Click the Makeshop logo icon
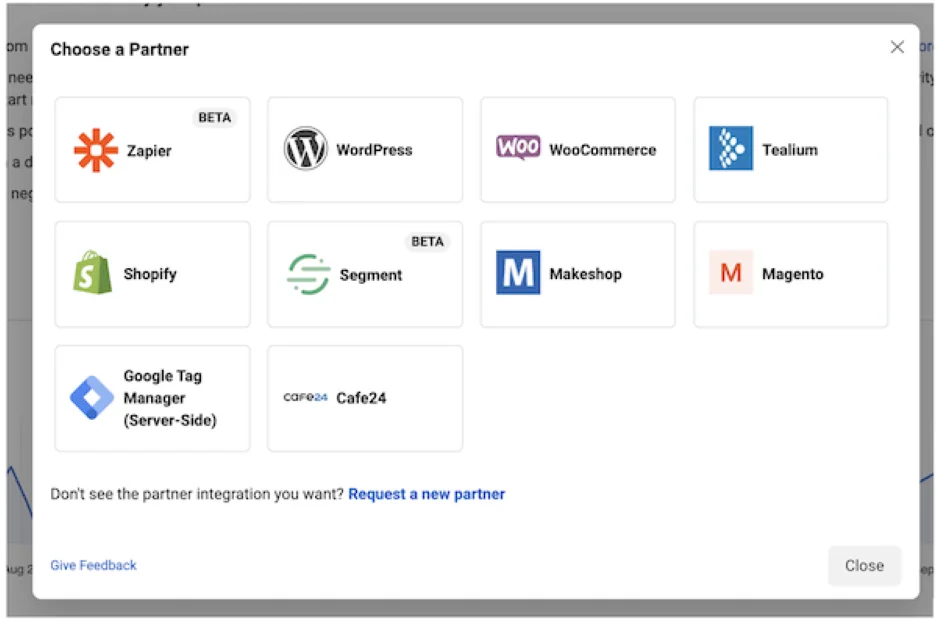Viewport: 937px width, 620px height. tap(516, 271)
